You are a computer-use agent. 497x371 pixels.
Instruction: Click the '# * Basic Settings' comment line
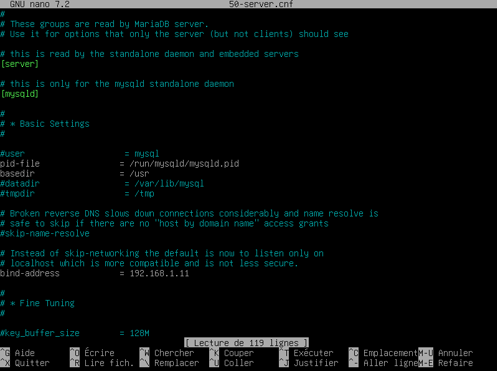45,124
